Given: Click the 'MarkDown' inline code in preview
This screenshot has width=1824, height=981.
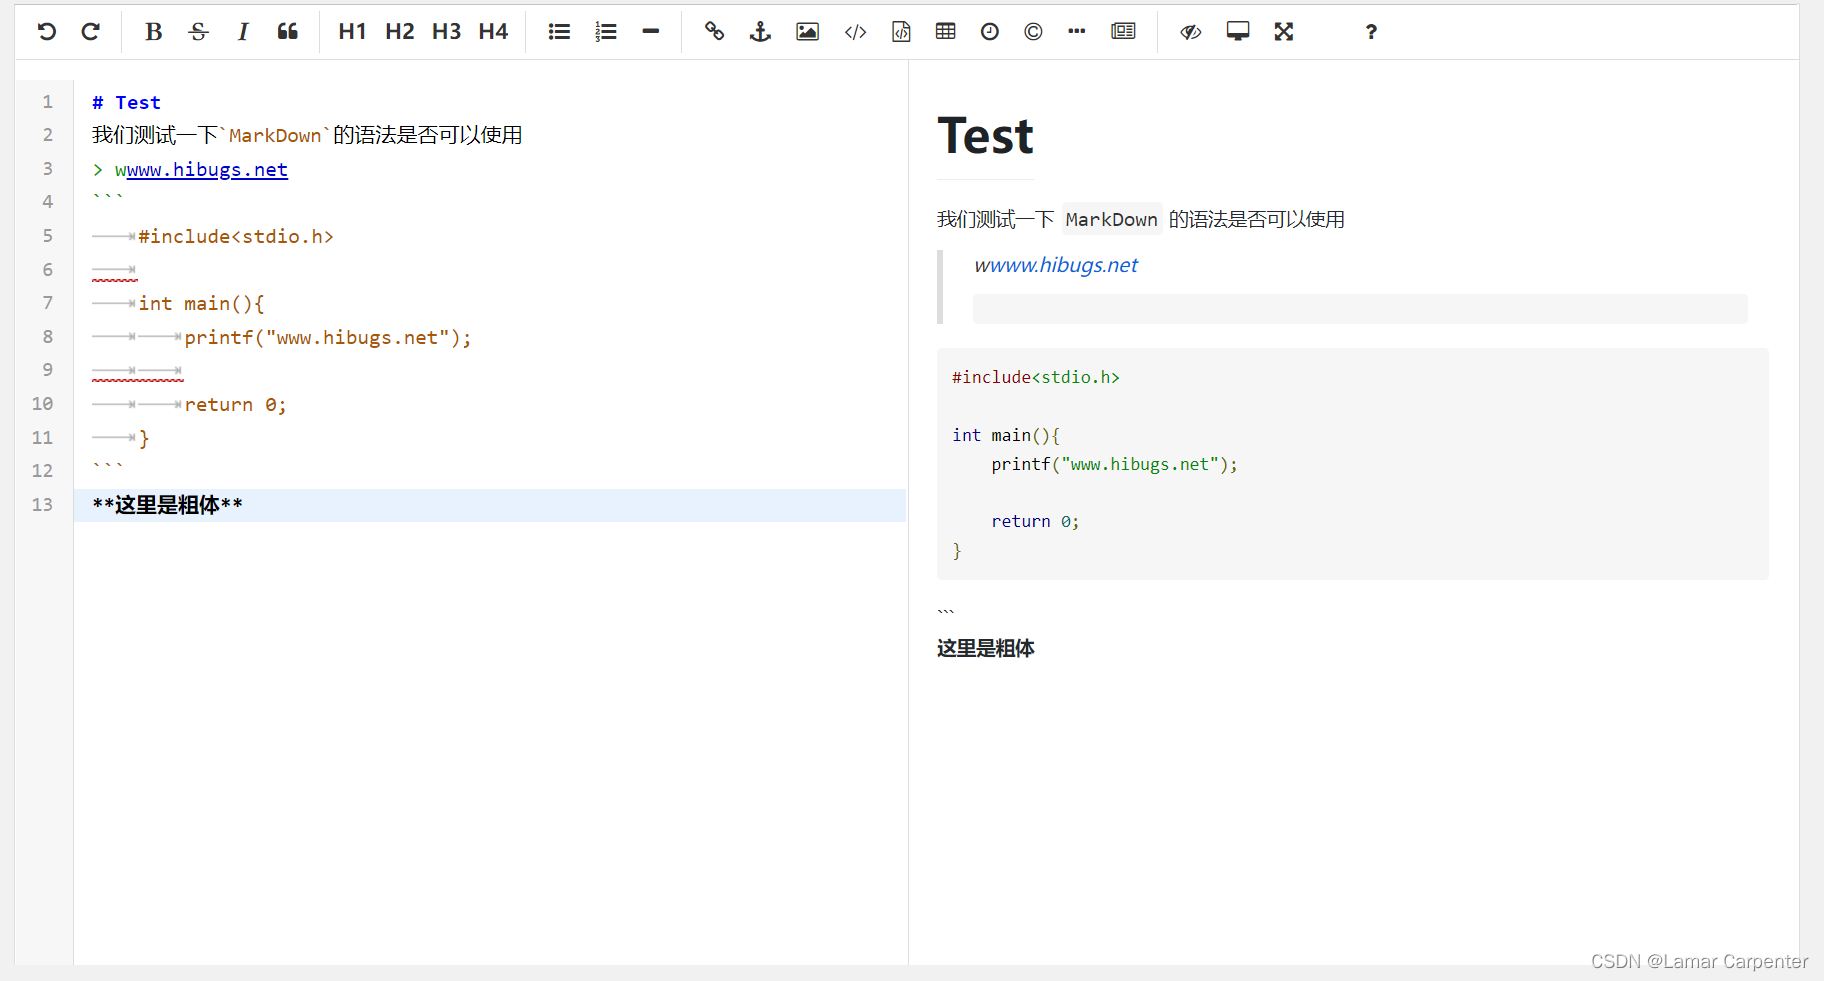Looking at the screenshot, I should click(1111, 220).
